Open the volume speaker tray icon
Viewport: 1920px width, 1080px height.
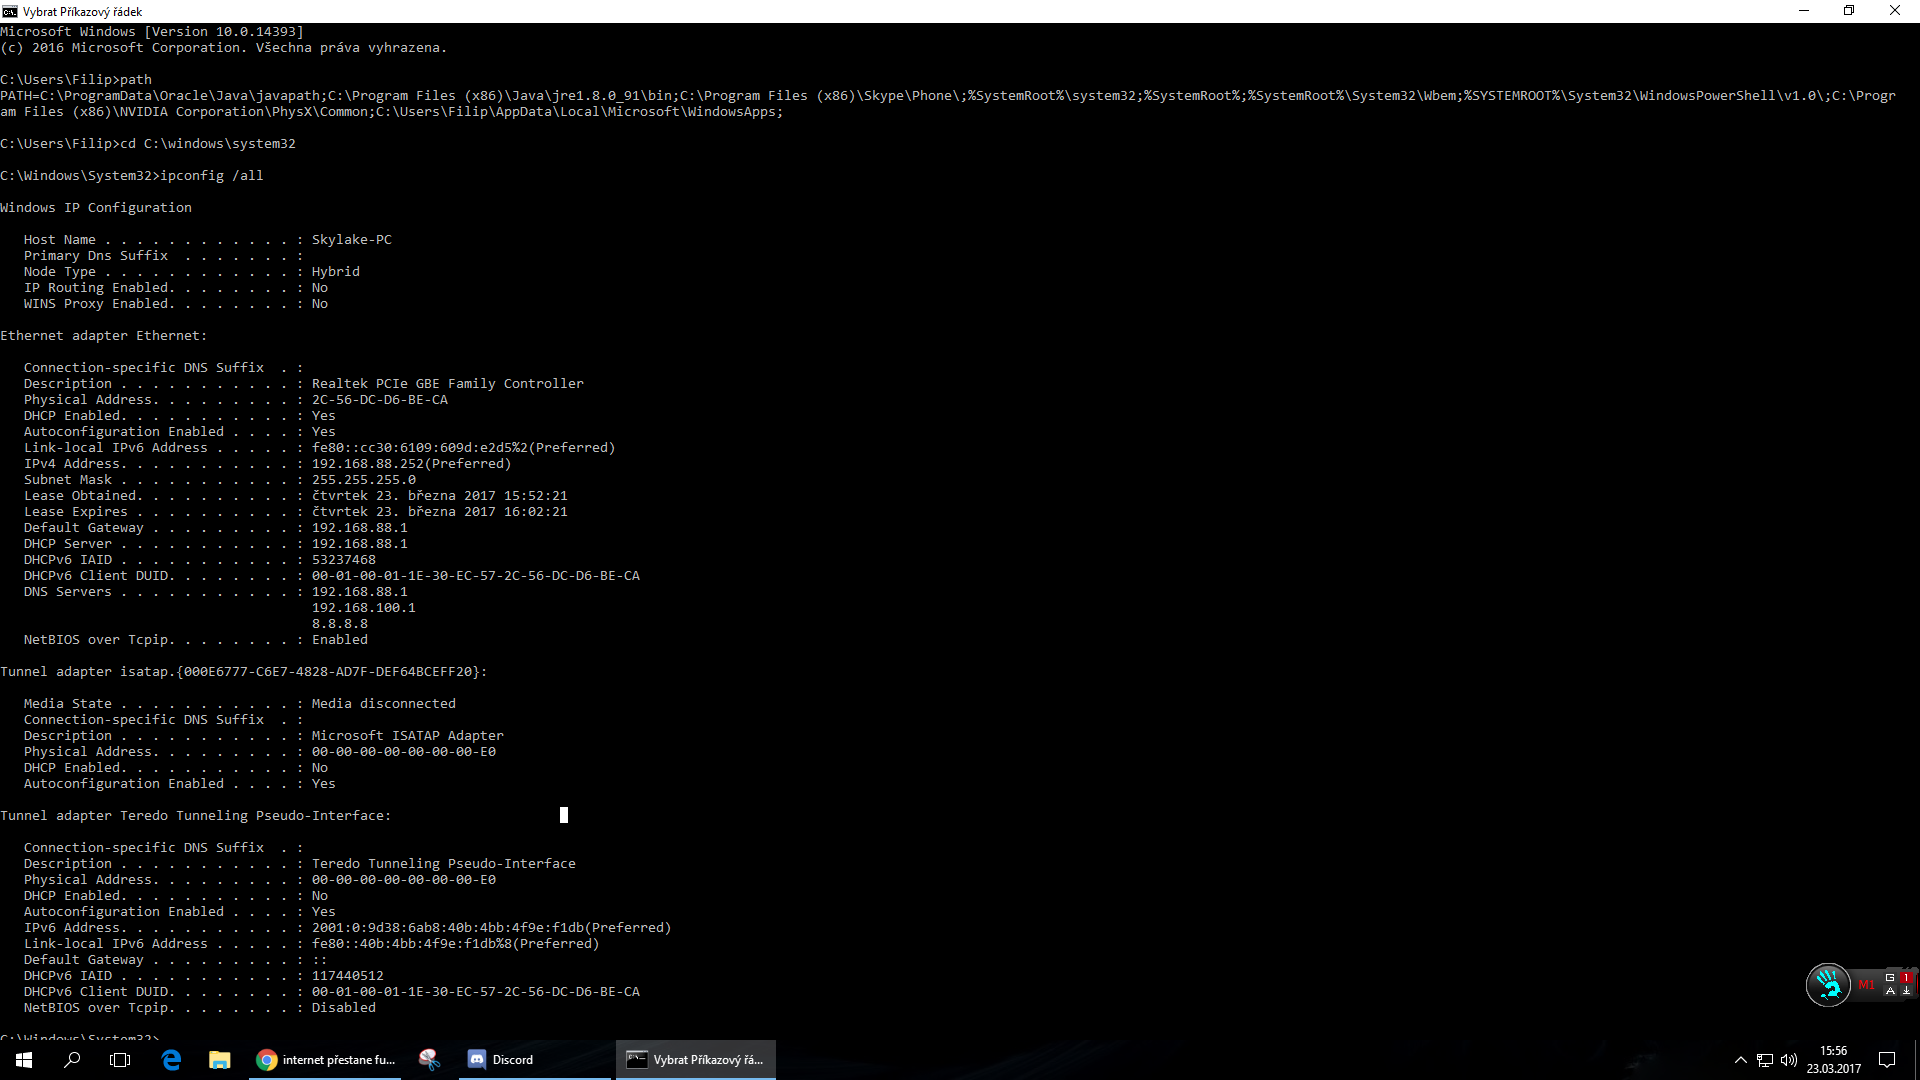click(x=1789, y=1060)
